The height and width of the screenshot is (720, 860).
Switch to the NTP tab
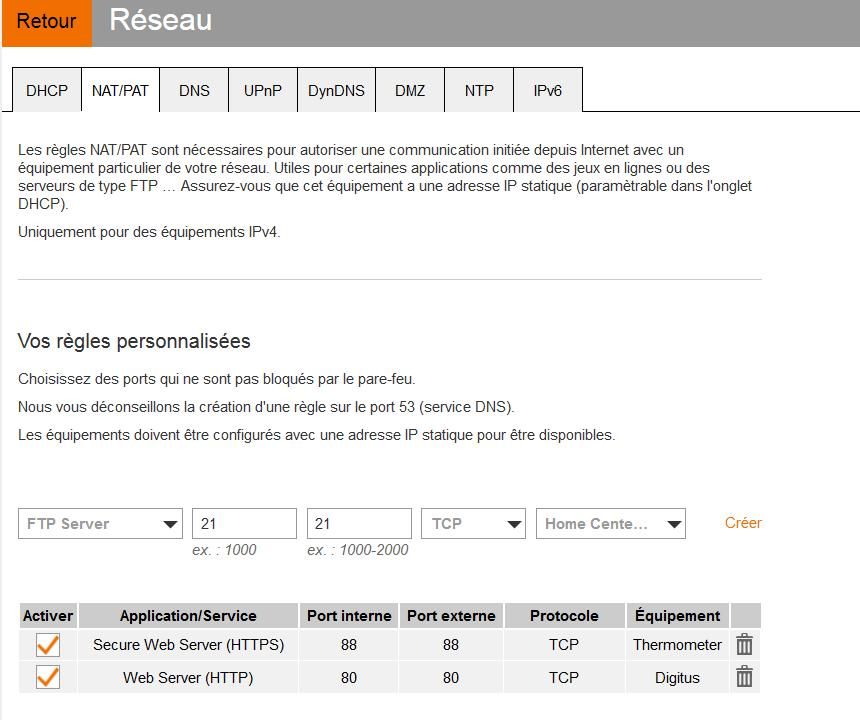pos(479,91)
